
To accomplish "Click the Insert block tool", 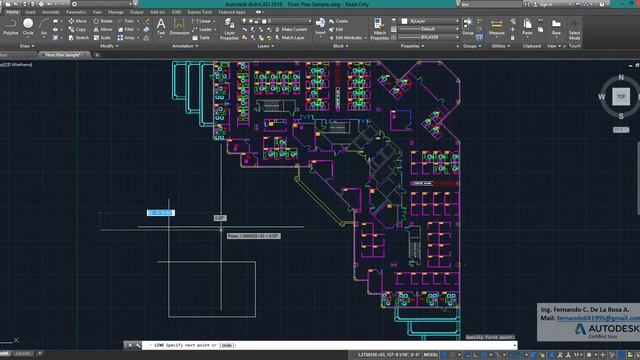I will point(320,26).
